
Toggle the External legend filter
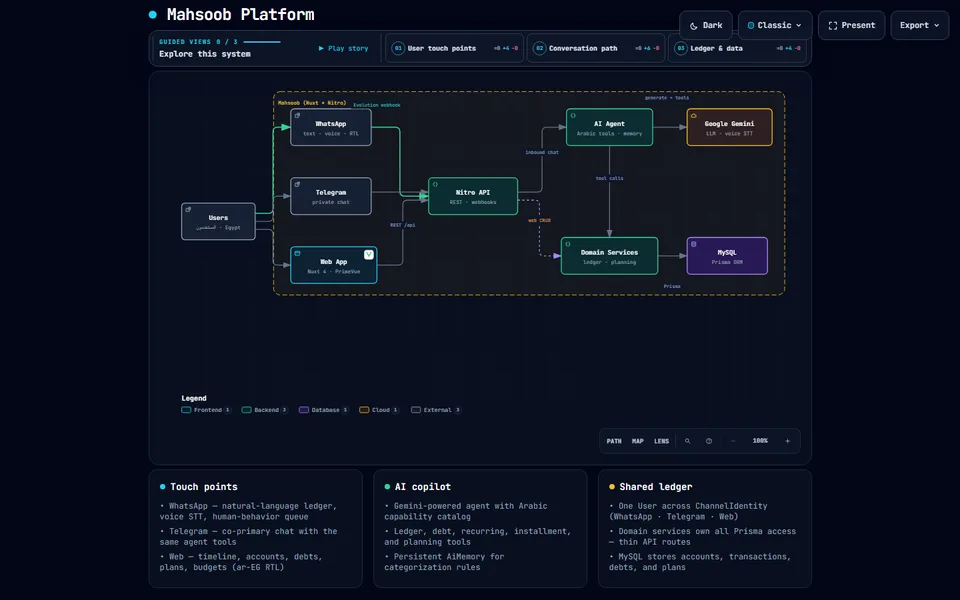[435, 410]
